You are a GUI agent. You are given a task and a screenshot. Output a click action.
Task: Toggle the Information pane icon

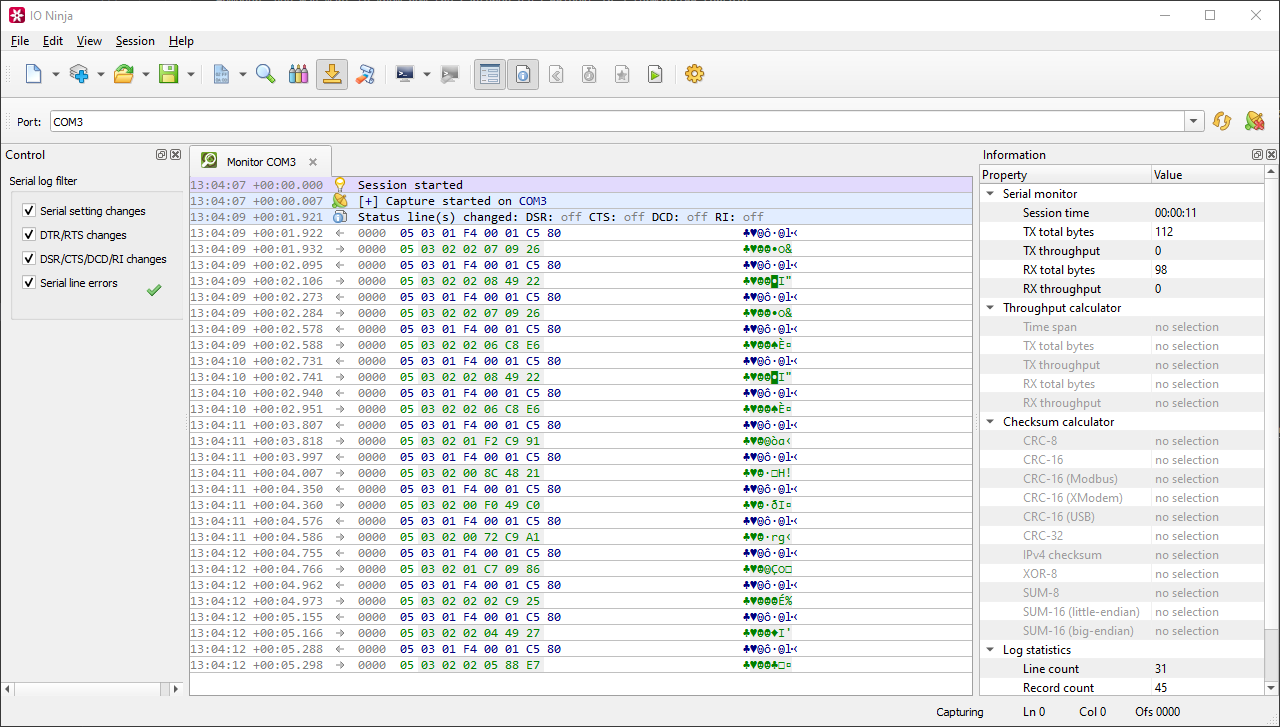tap(523, 74)
